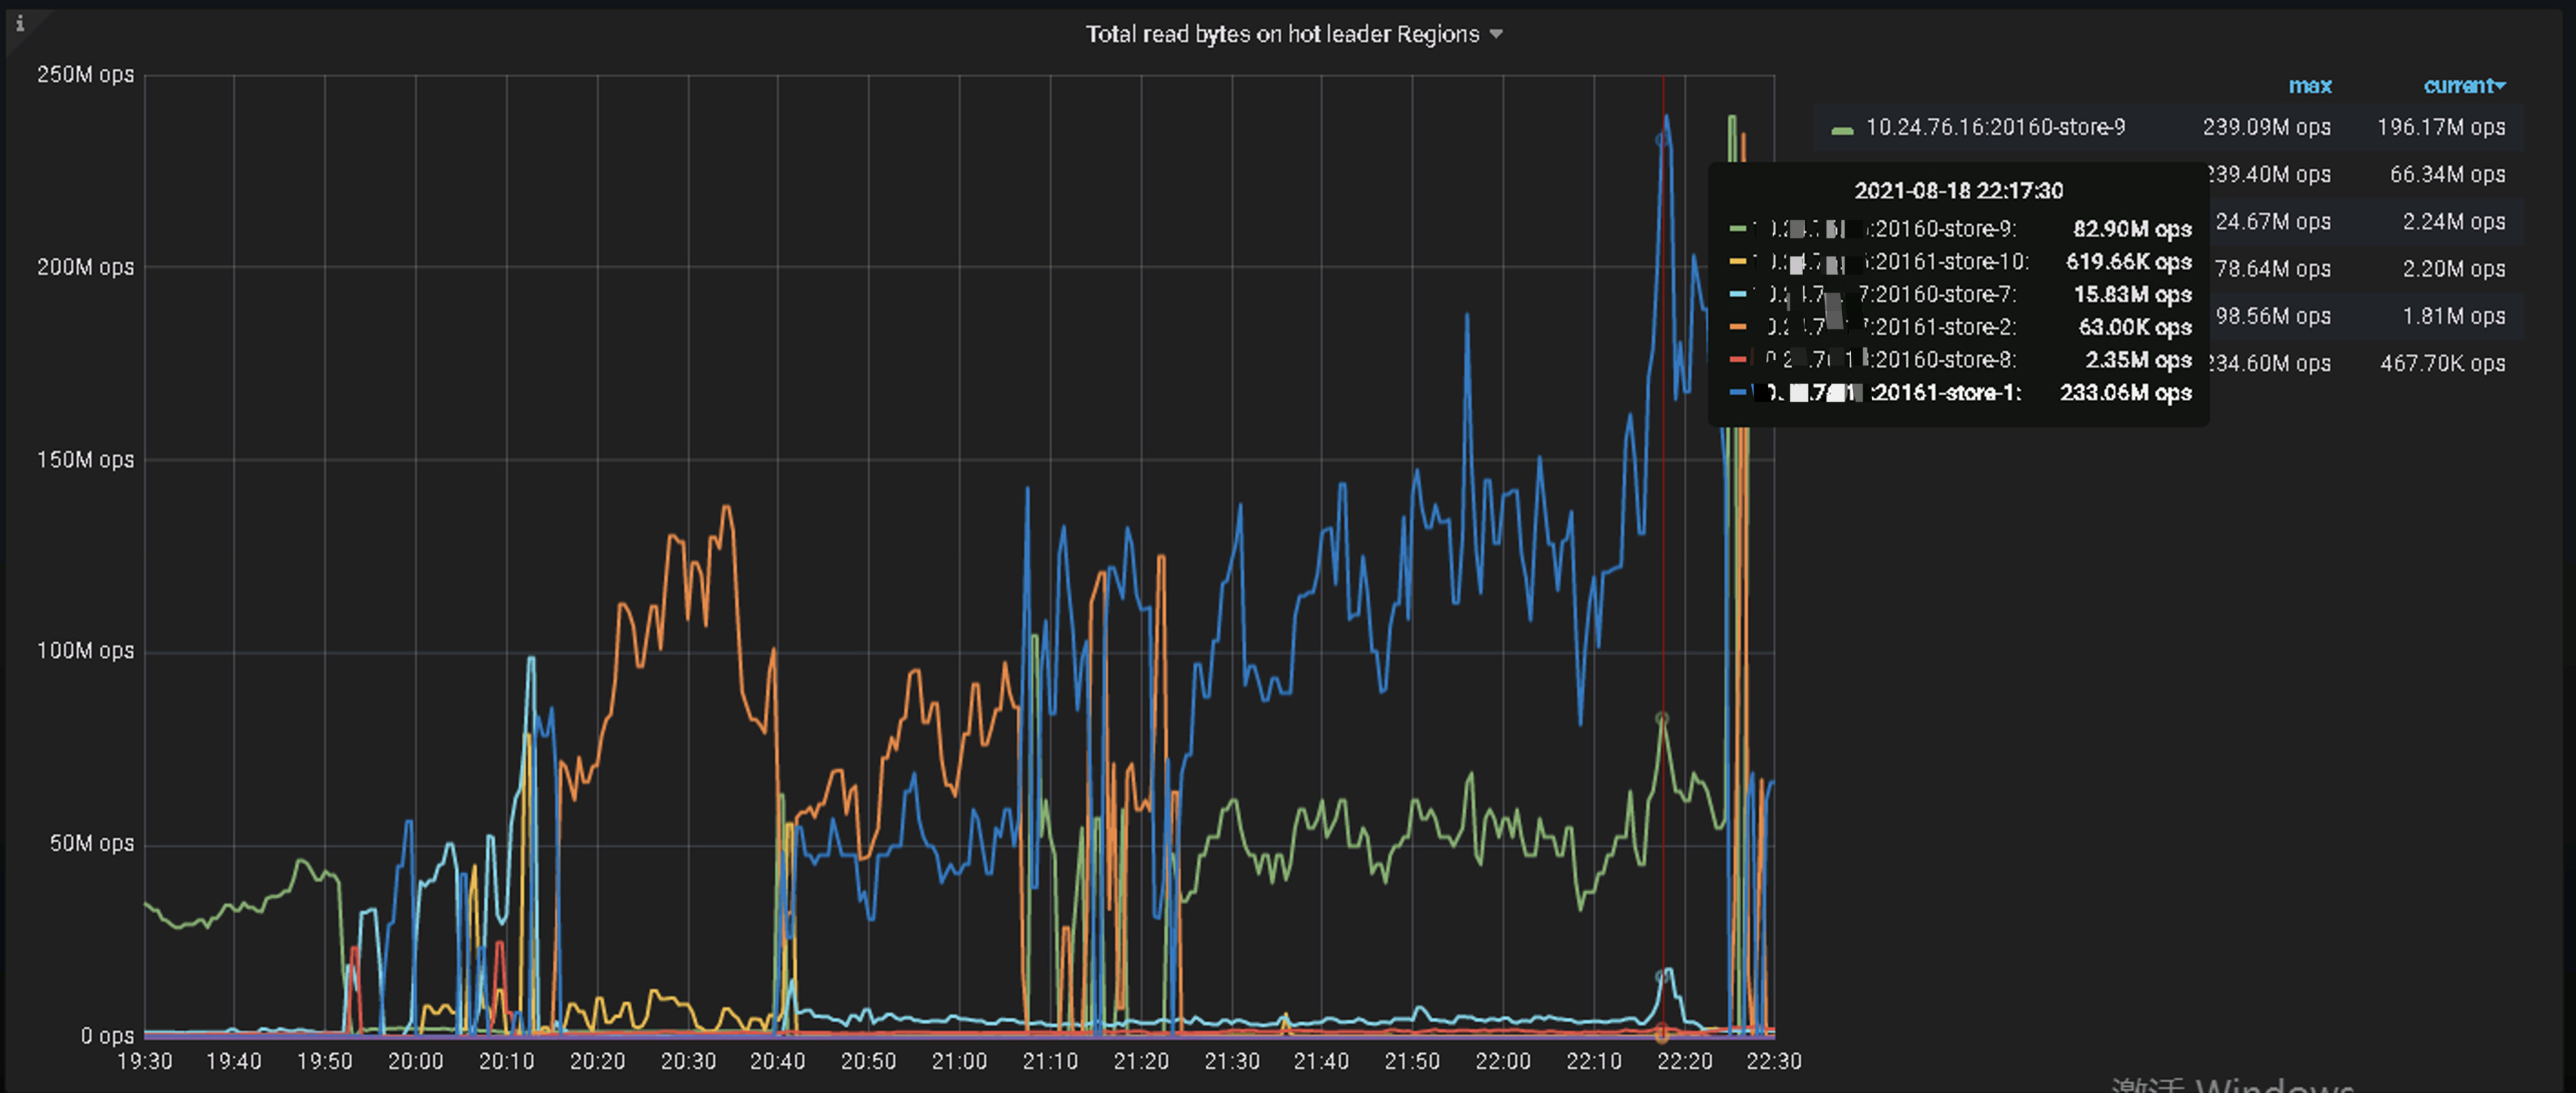
Task: Open the panel title dropdown caret
Action: 1496,34
